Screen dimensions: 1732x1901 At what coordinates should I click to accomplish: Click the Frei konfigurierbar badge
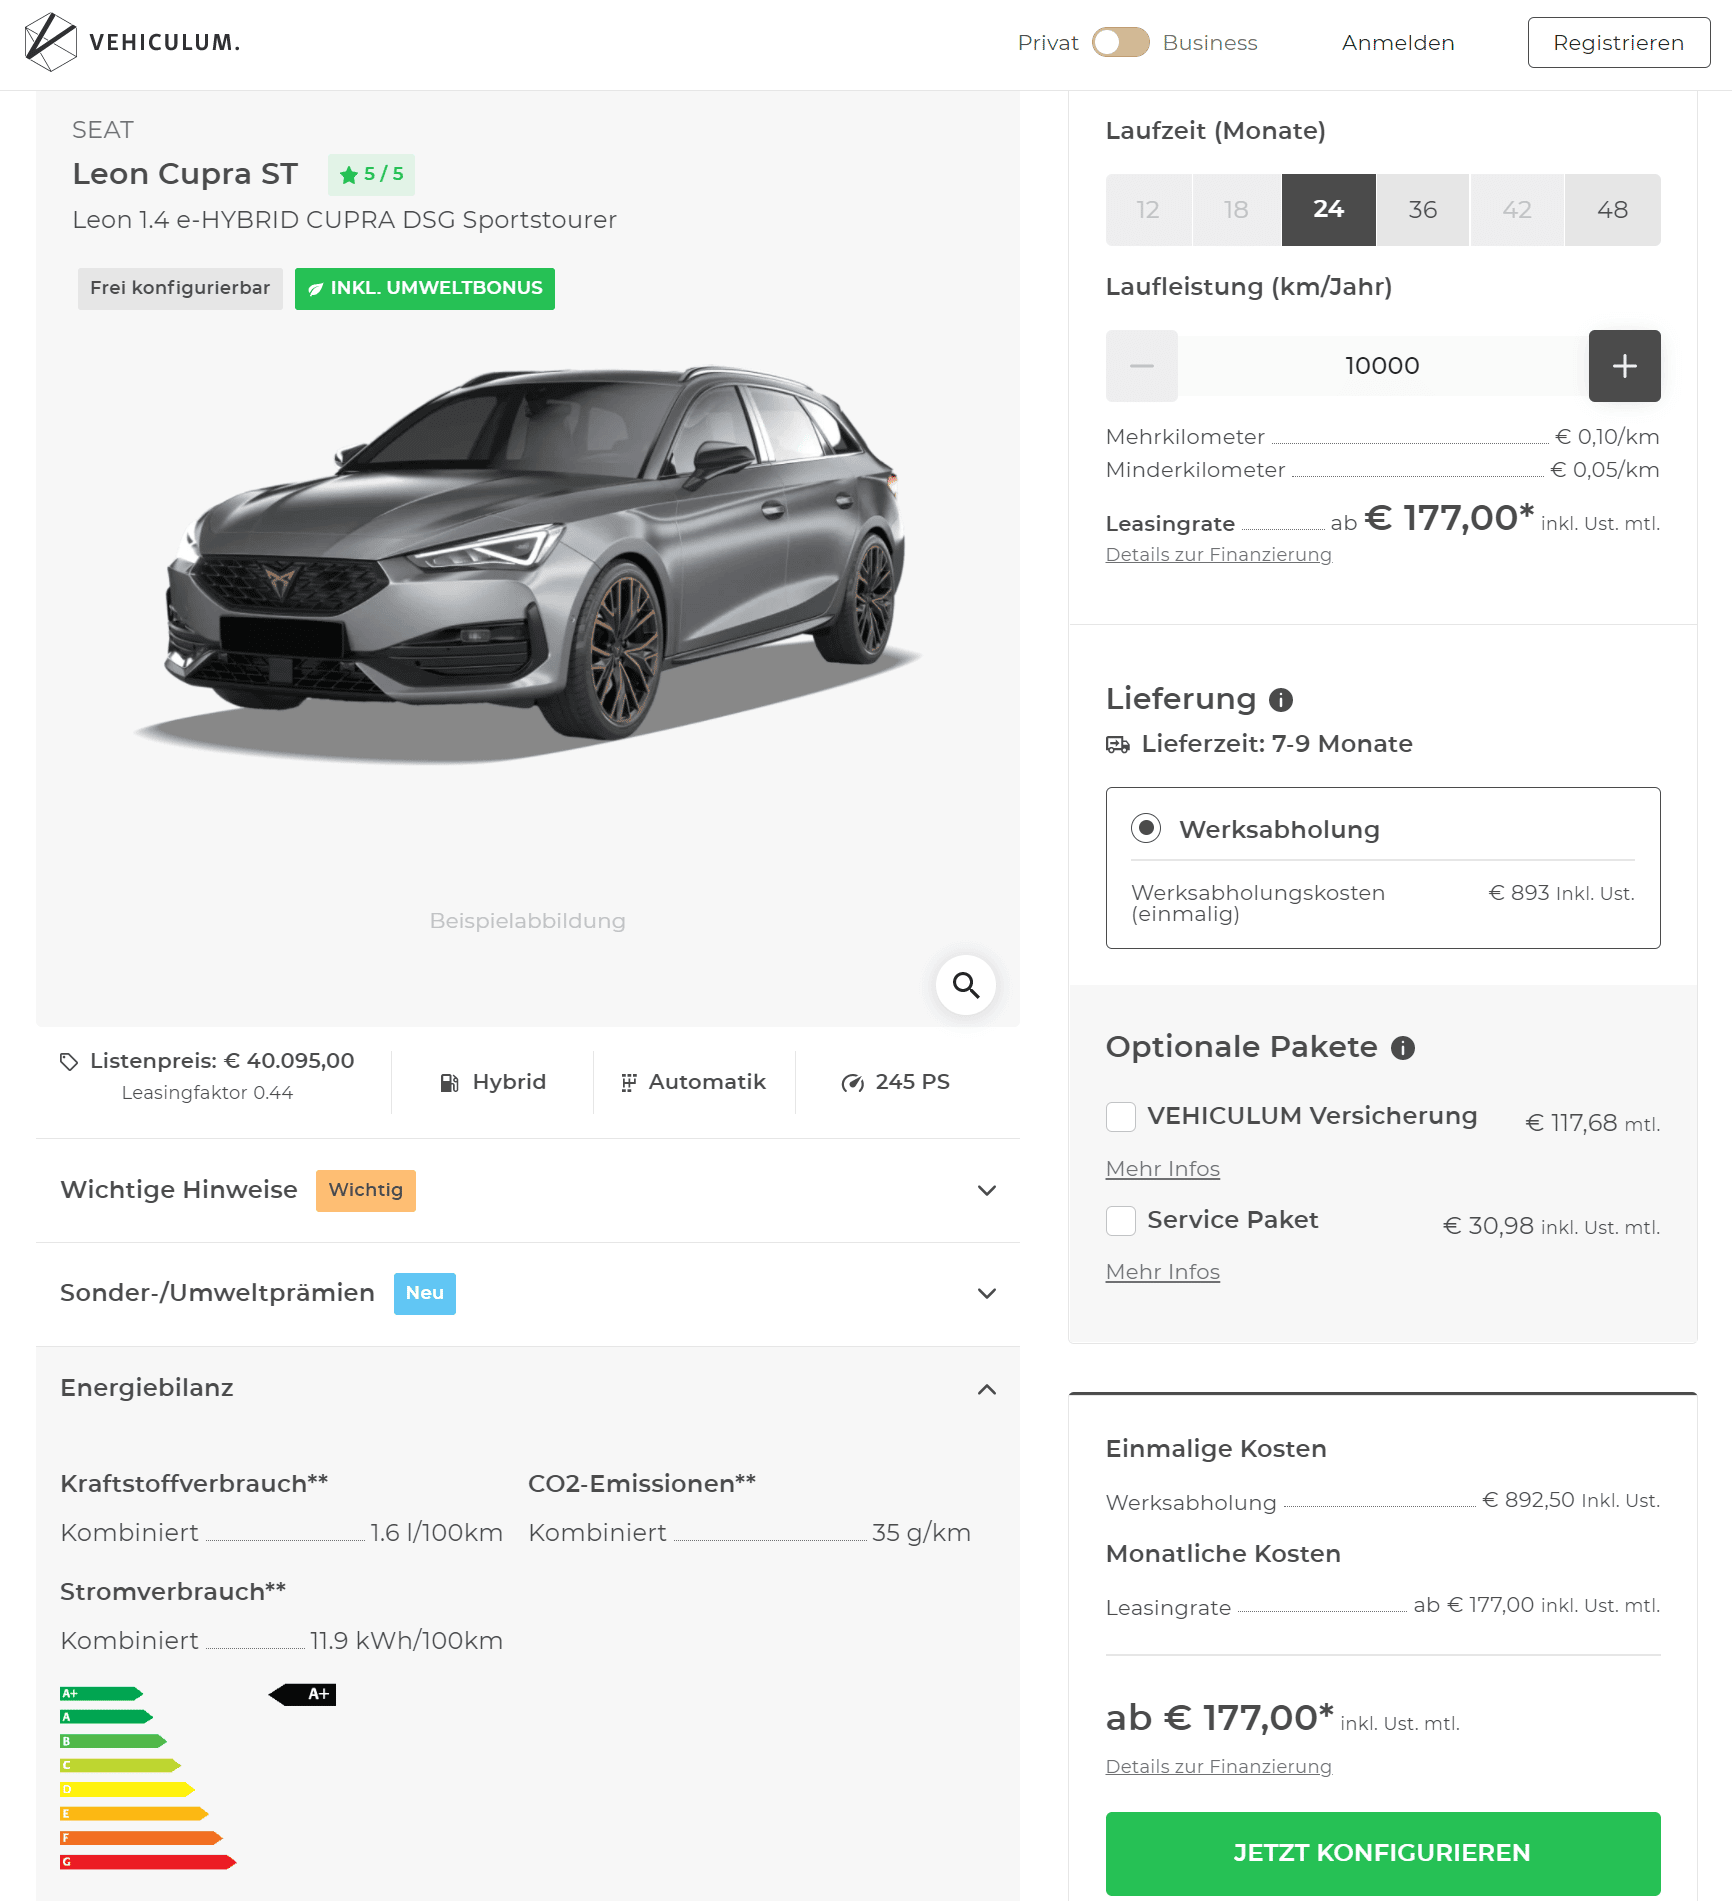[x=180, y=289]
